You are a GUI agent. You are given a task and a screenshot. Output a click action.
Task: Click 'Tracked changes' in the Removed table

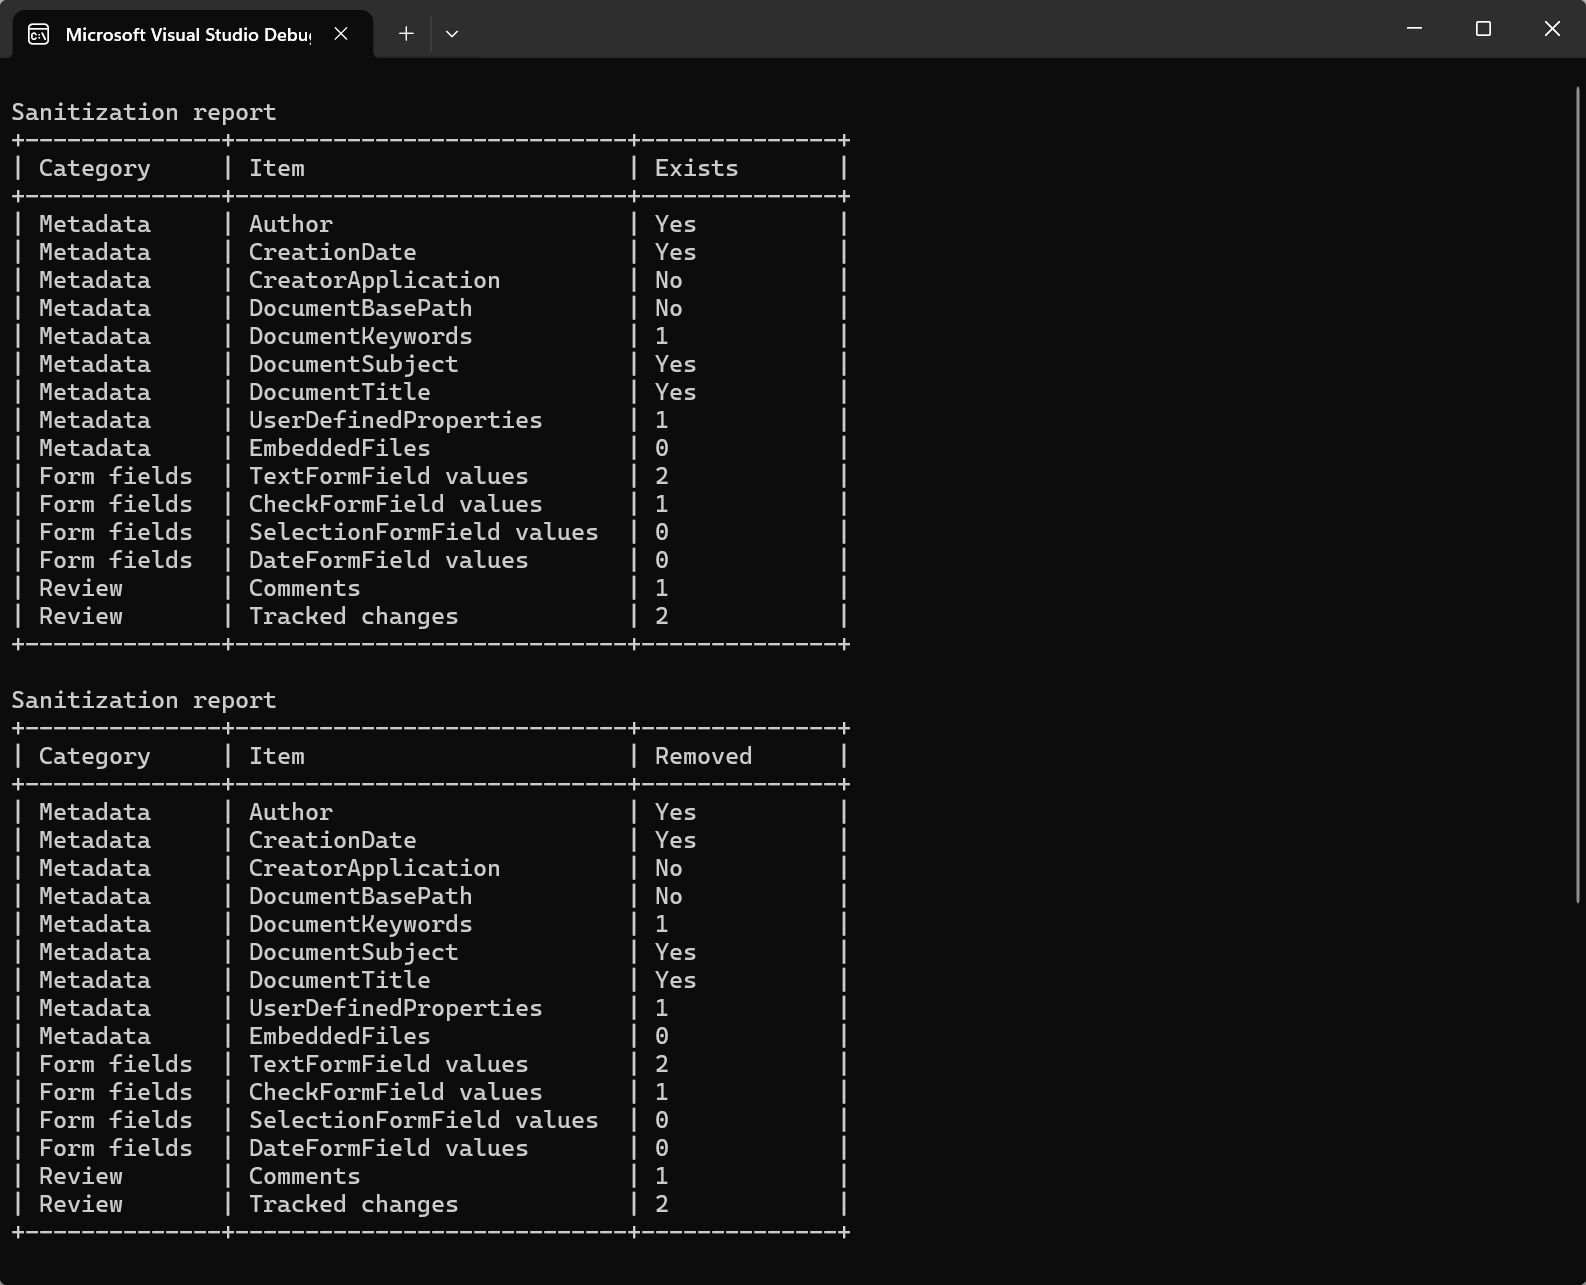(x=354, y=1205)
